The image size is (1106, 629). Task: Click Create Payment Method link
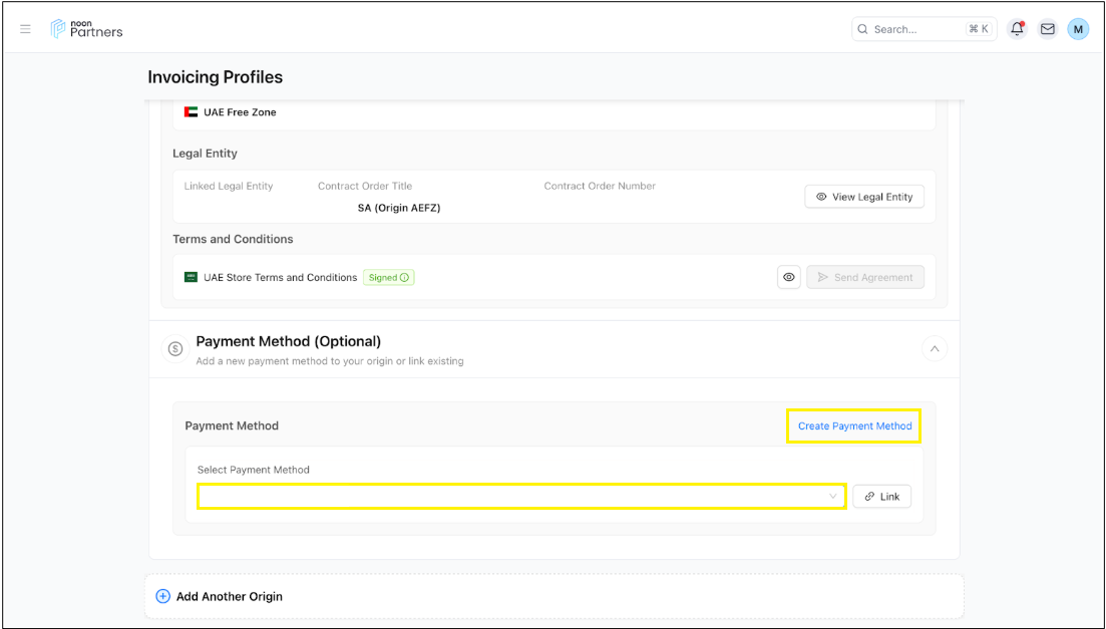(x=854, y=426)
